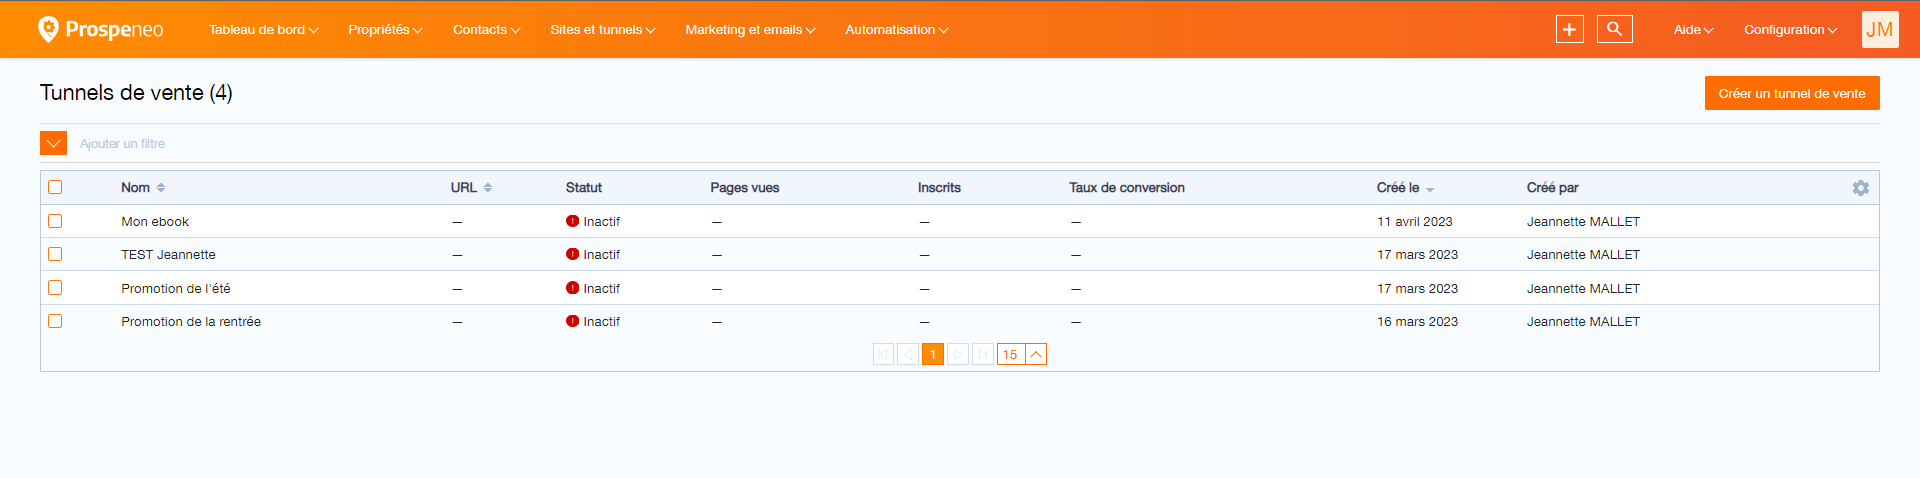Image resolution: width=1920 pixels, height=478 pixels.
Task: Click Taux de conversion column header
Action: pos(1127,188)
